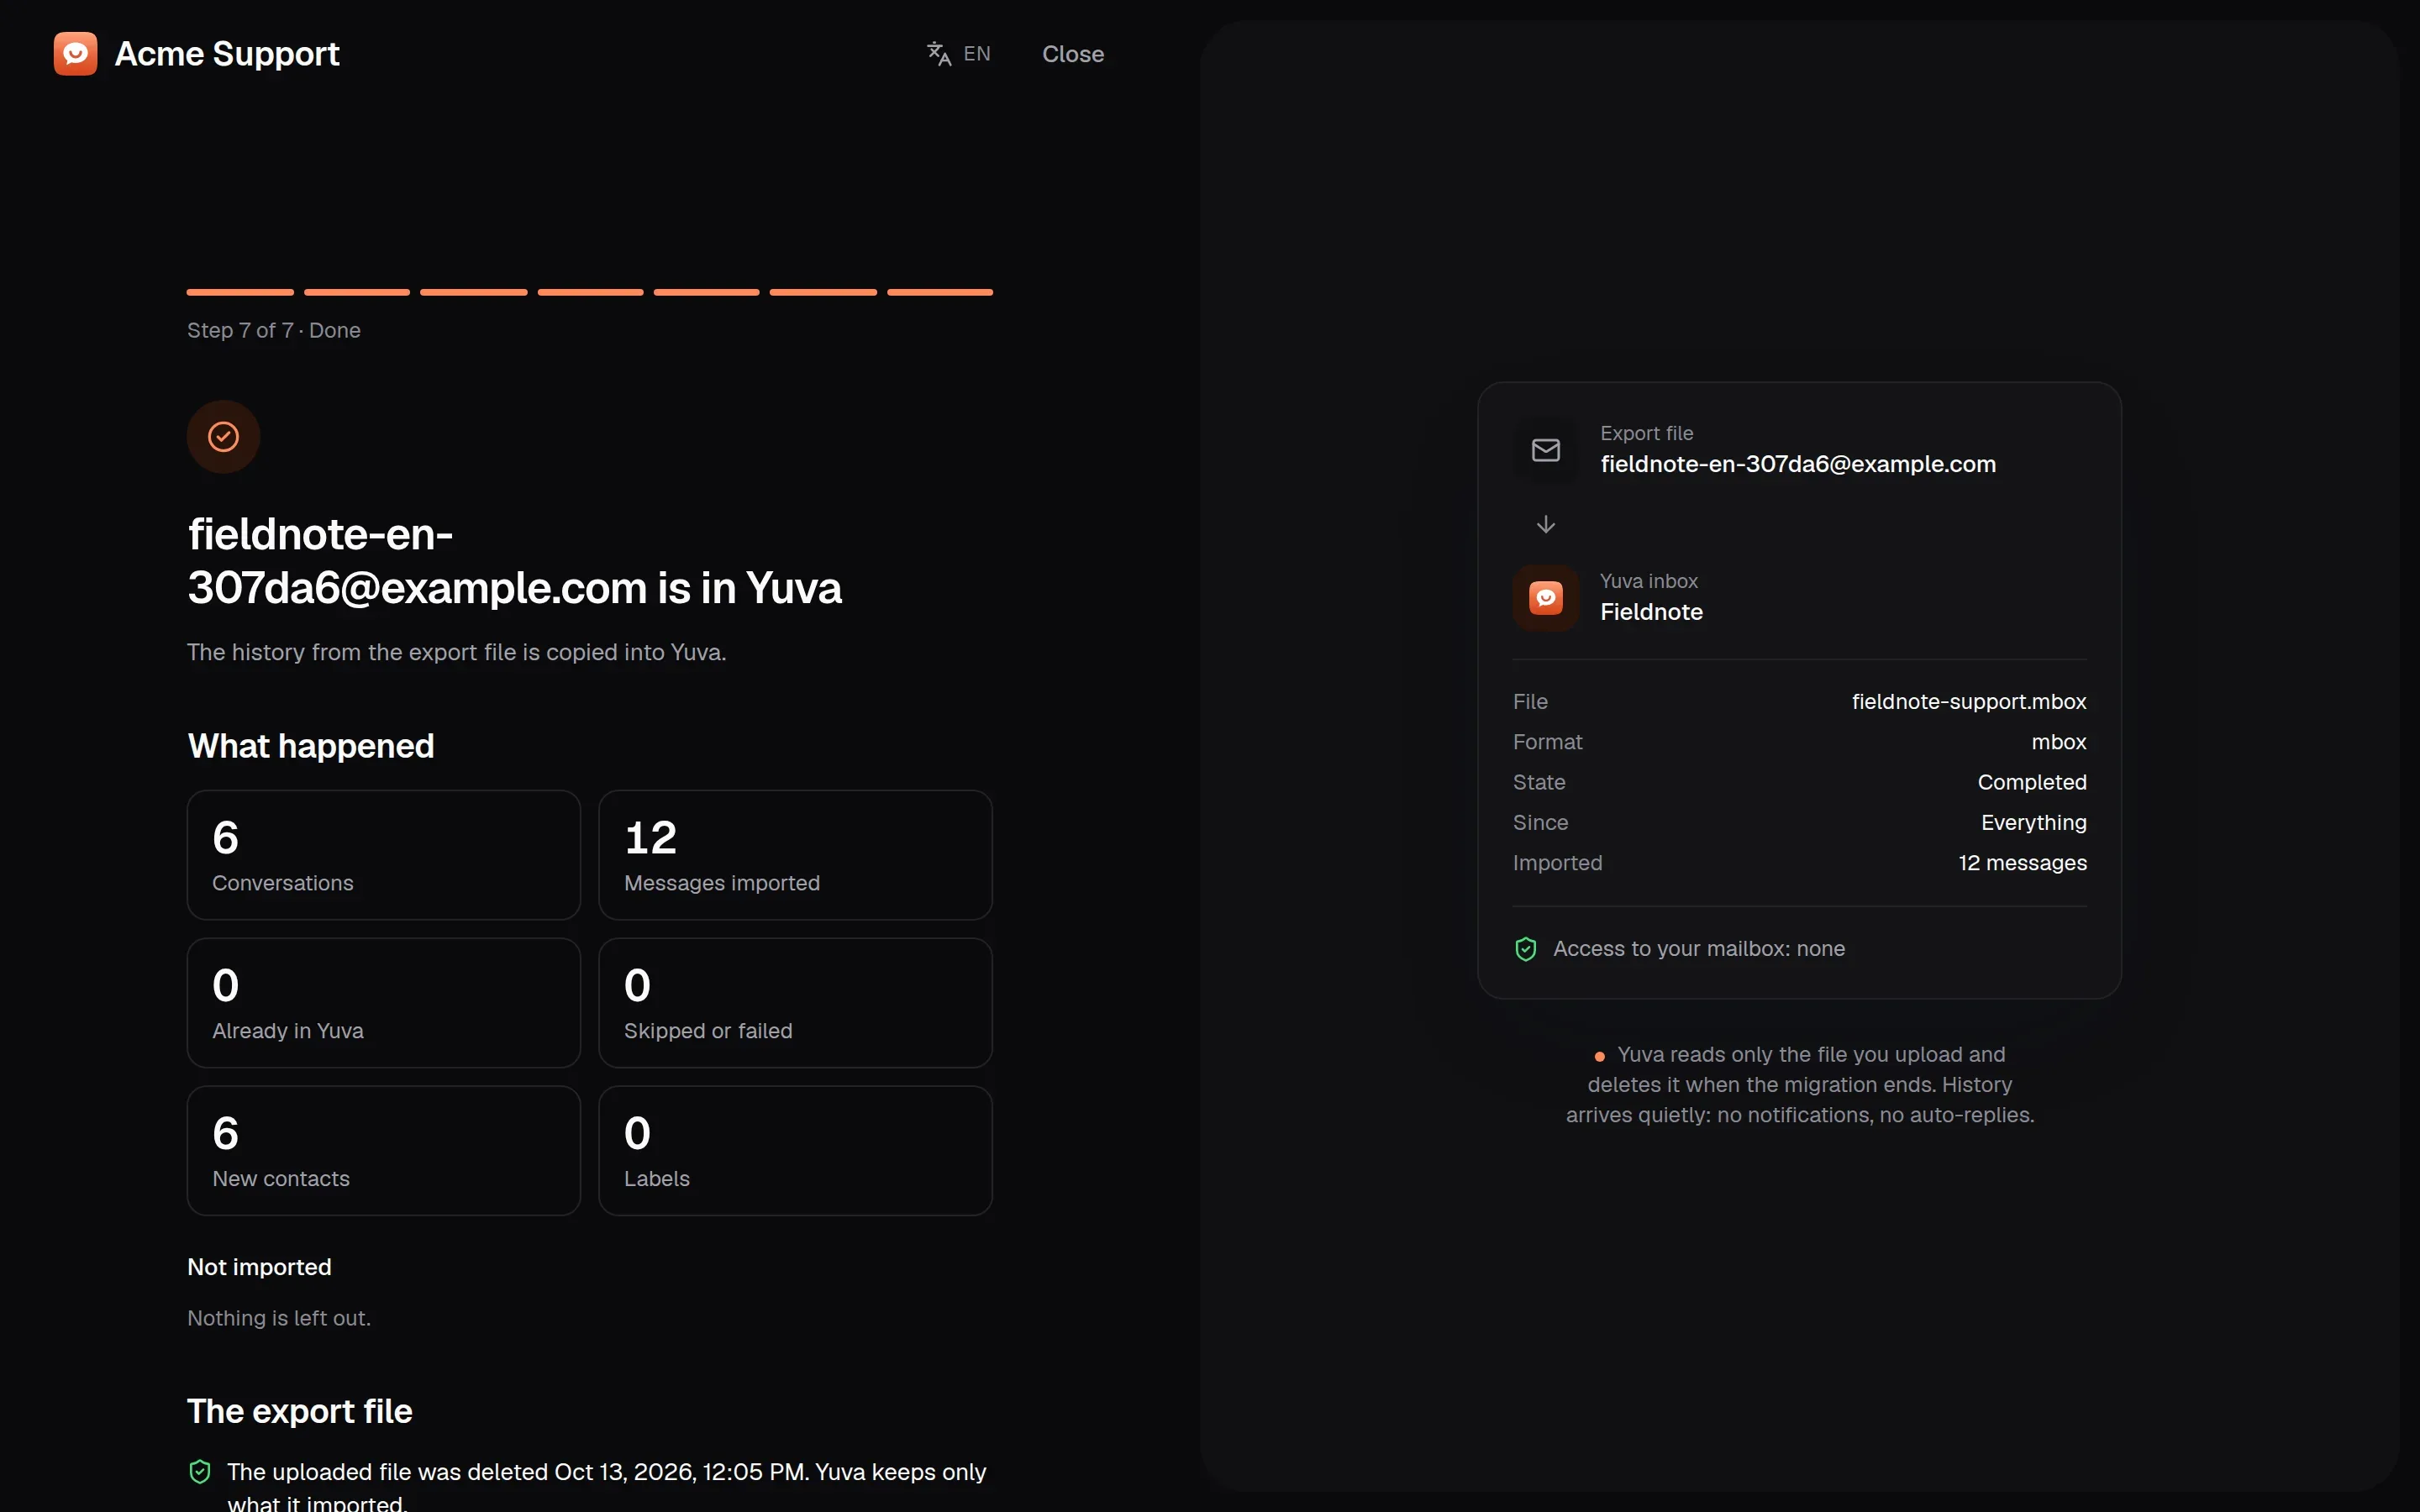Click the Export file envelope icon
The width and height of the screenshot is (2420, 1512).
[1546, 450]
